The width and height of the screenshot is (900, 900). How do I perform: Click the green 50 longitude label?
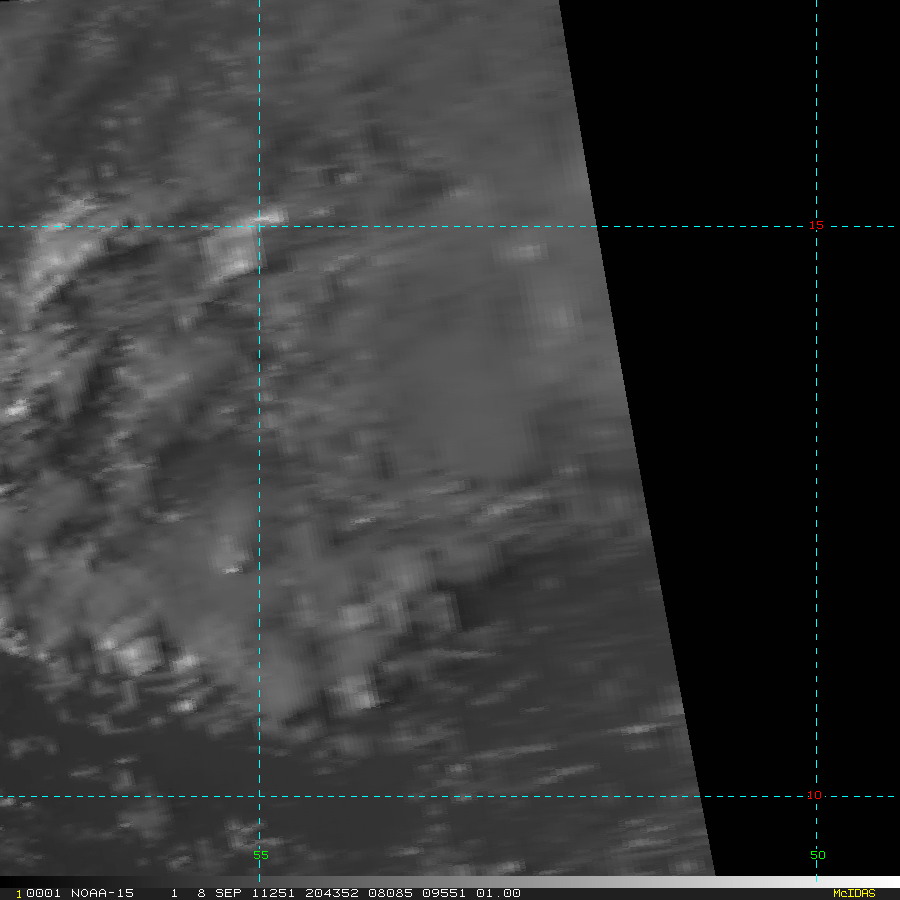818,855
